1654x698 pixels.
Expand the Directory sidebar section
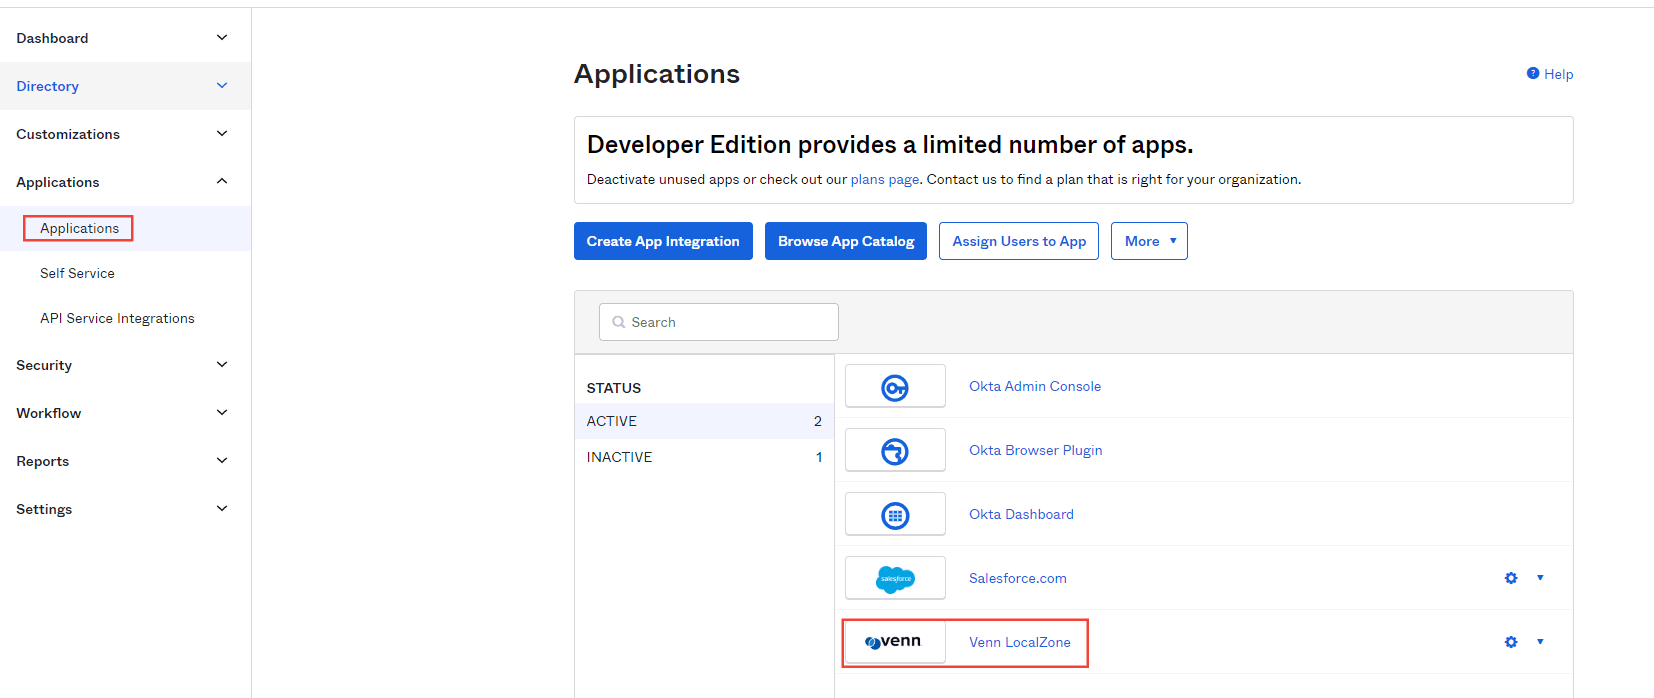pos(222,86)
